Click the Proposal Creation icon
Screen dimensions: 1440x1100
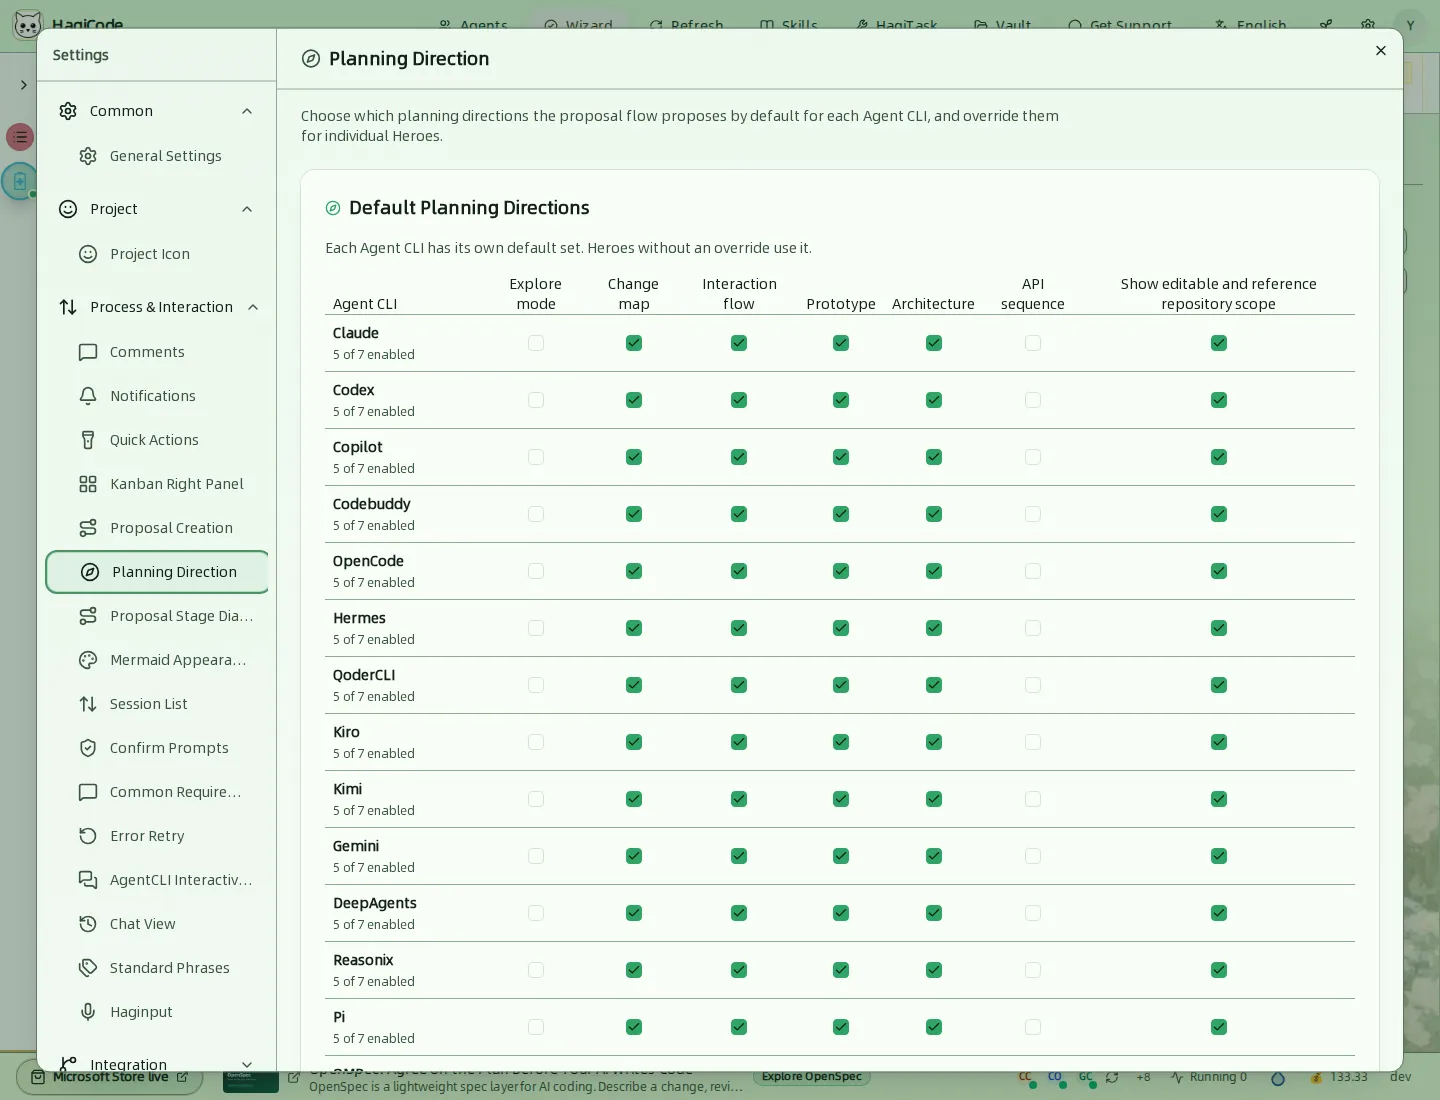(x=88, y=528)
